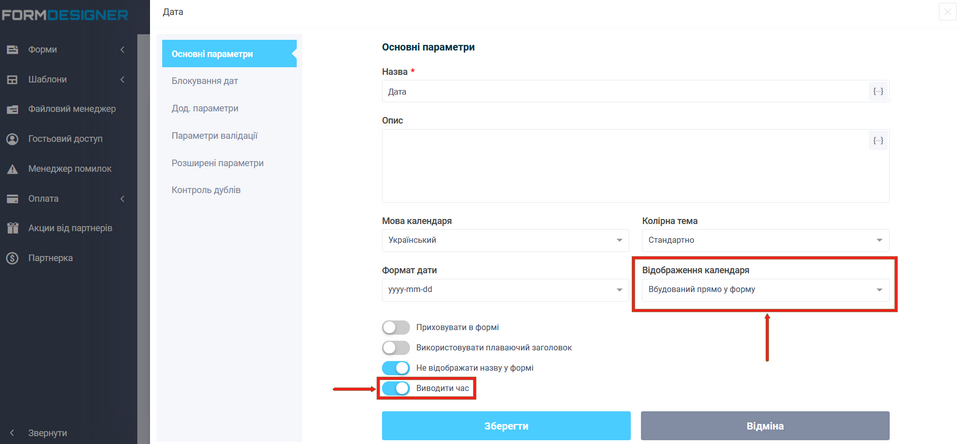
Task: Expand the Відображення календаря dropdown
Action: point(765,290)
